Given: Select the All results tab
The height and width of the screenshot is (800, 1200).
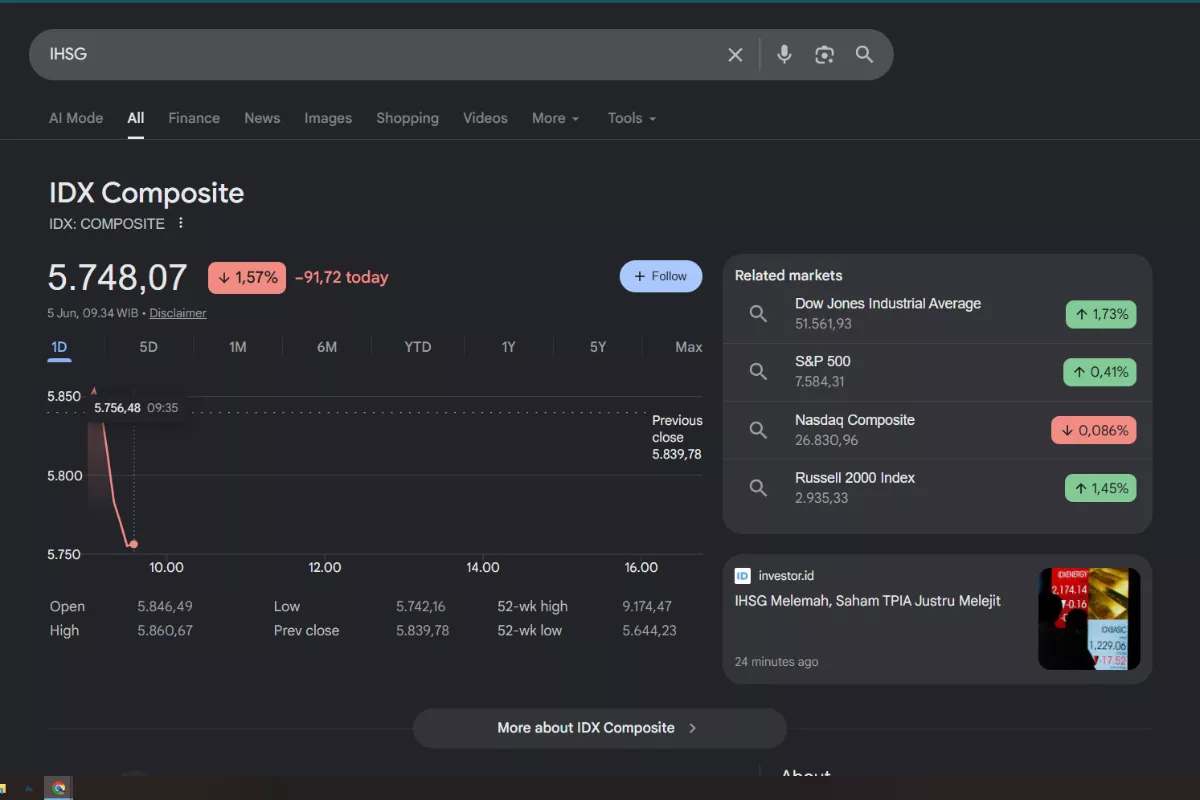Looking at the screenshot, I should pyautogui.click(x=136, y=118).
